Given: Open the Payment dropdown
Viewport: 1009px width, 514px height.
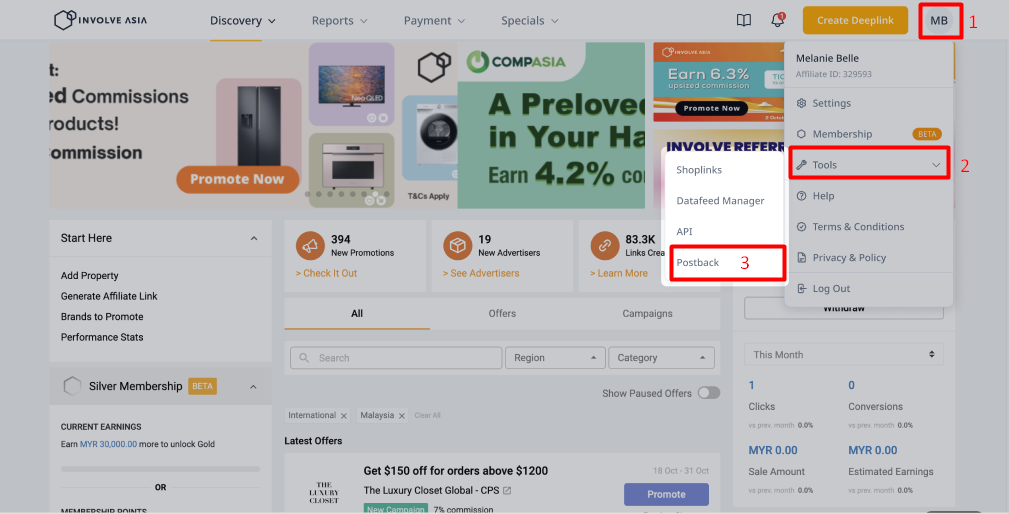Looking at the screenshot, I should (434, 21).
